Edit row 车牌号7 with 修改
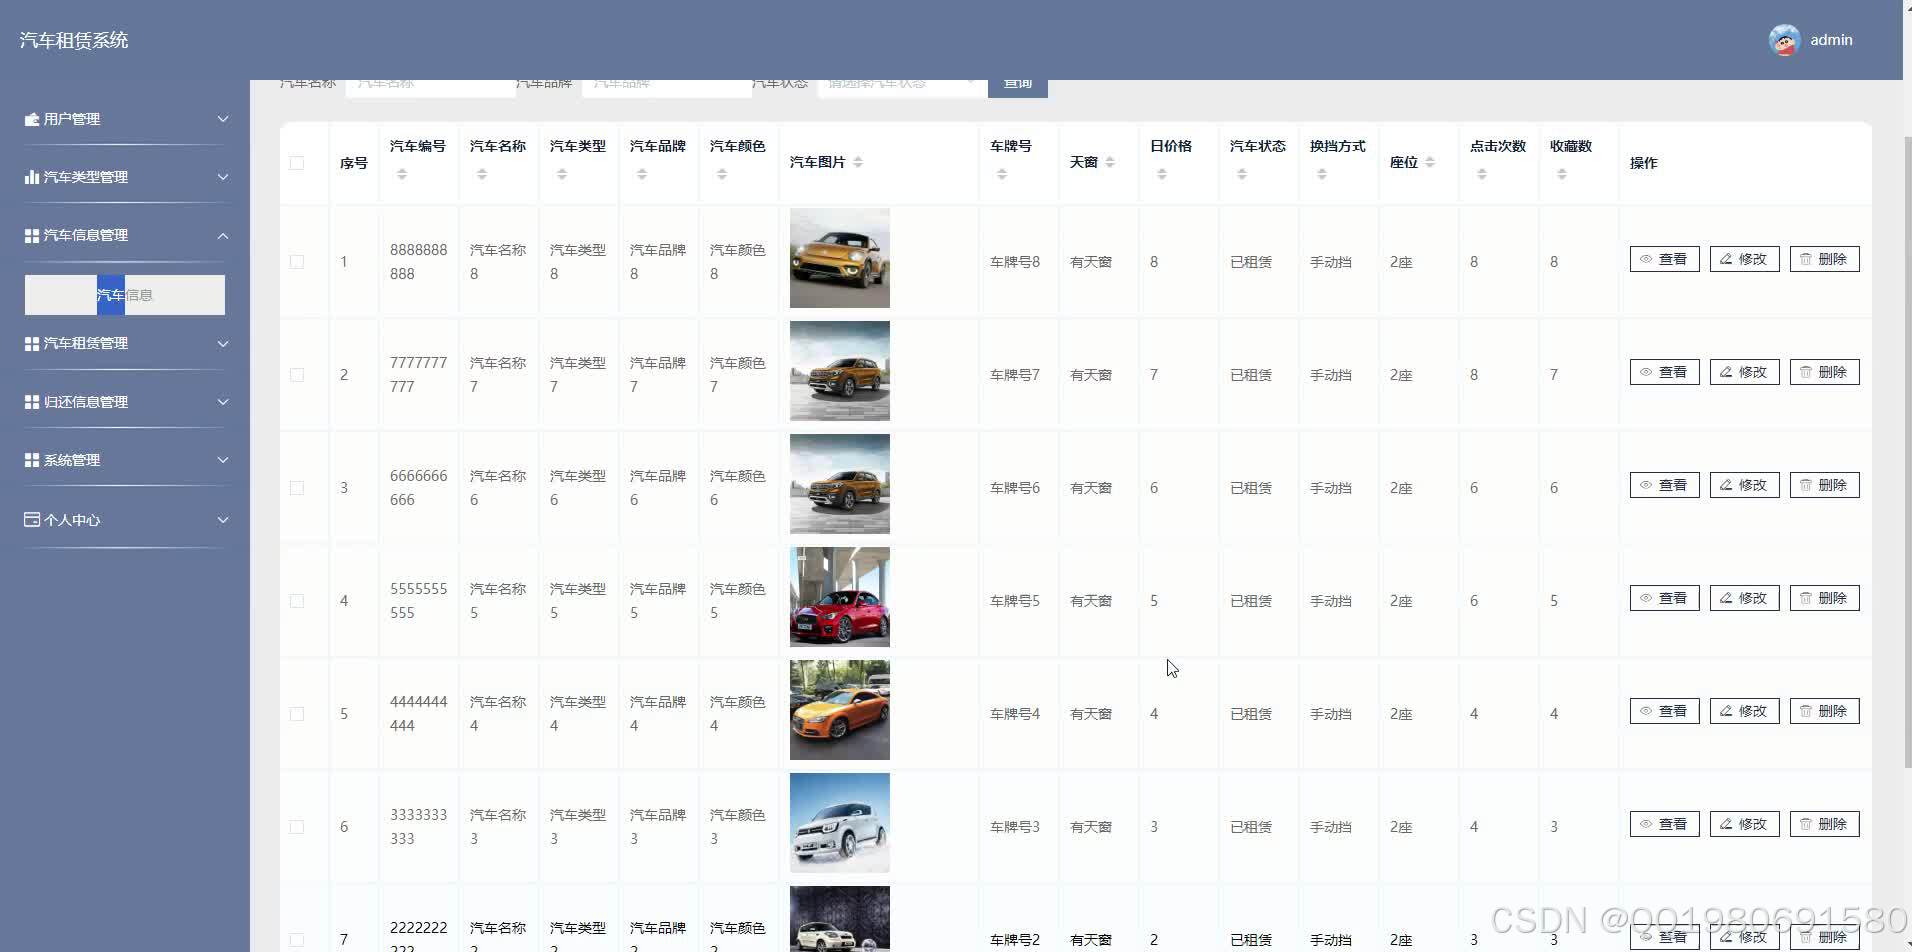 point(1744,372)
